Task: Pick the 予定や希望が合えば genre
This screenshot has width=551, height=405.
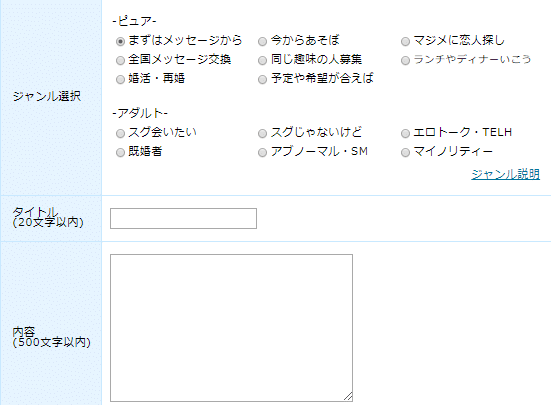Action: 262,79
